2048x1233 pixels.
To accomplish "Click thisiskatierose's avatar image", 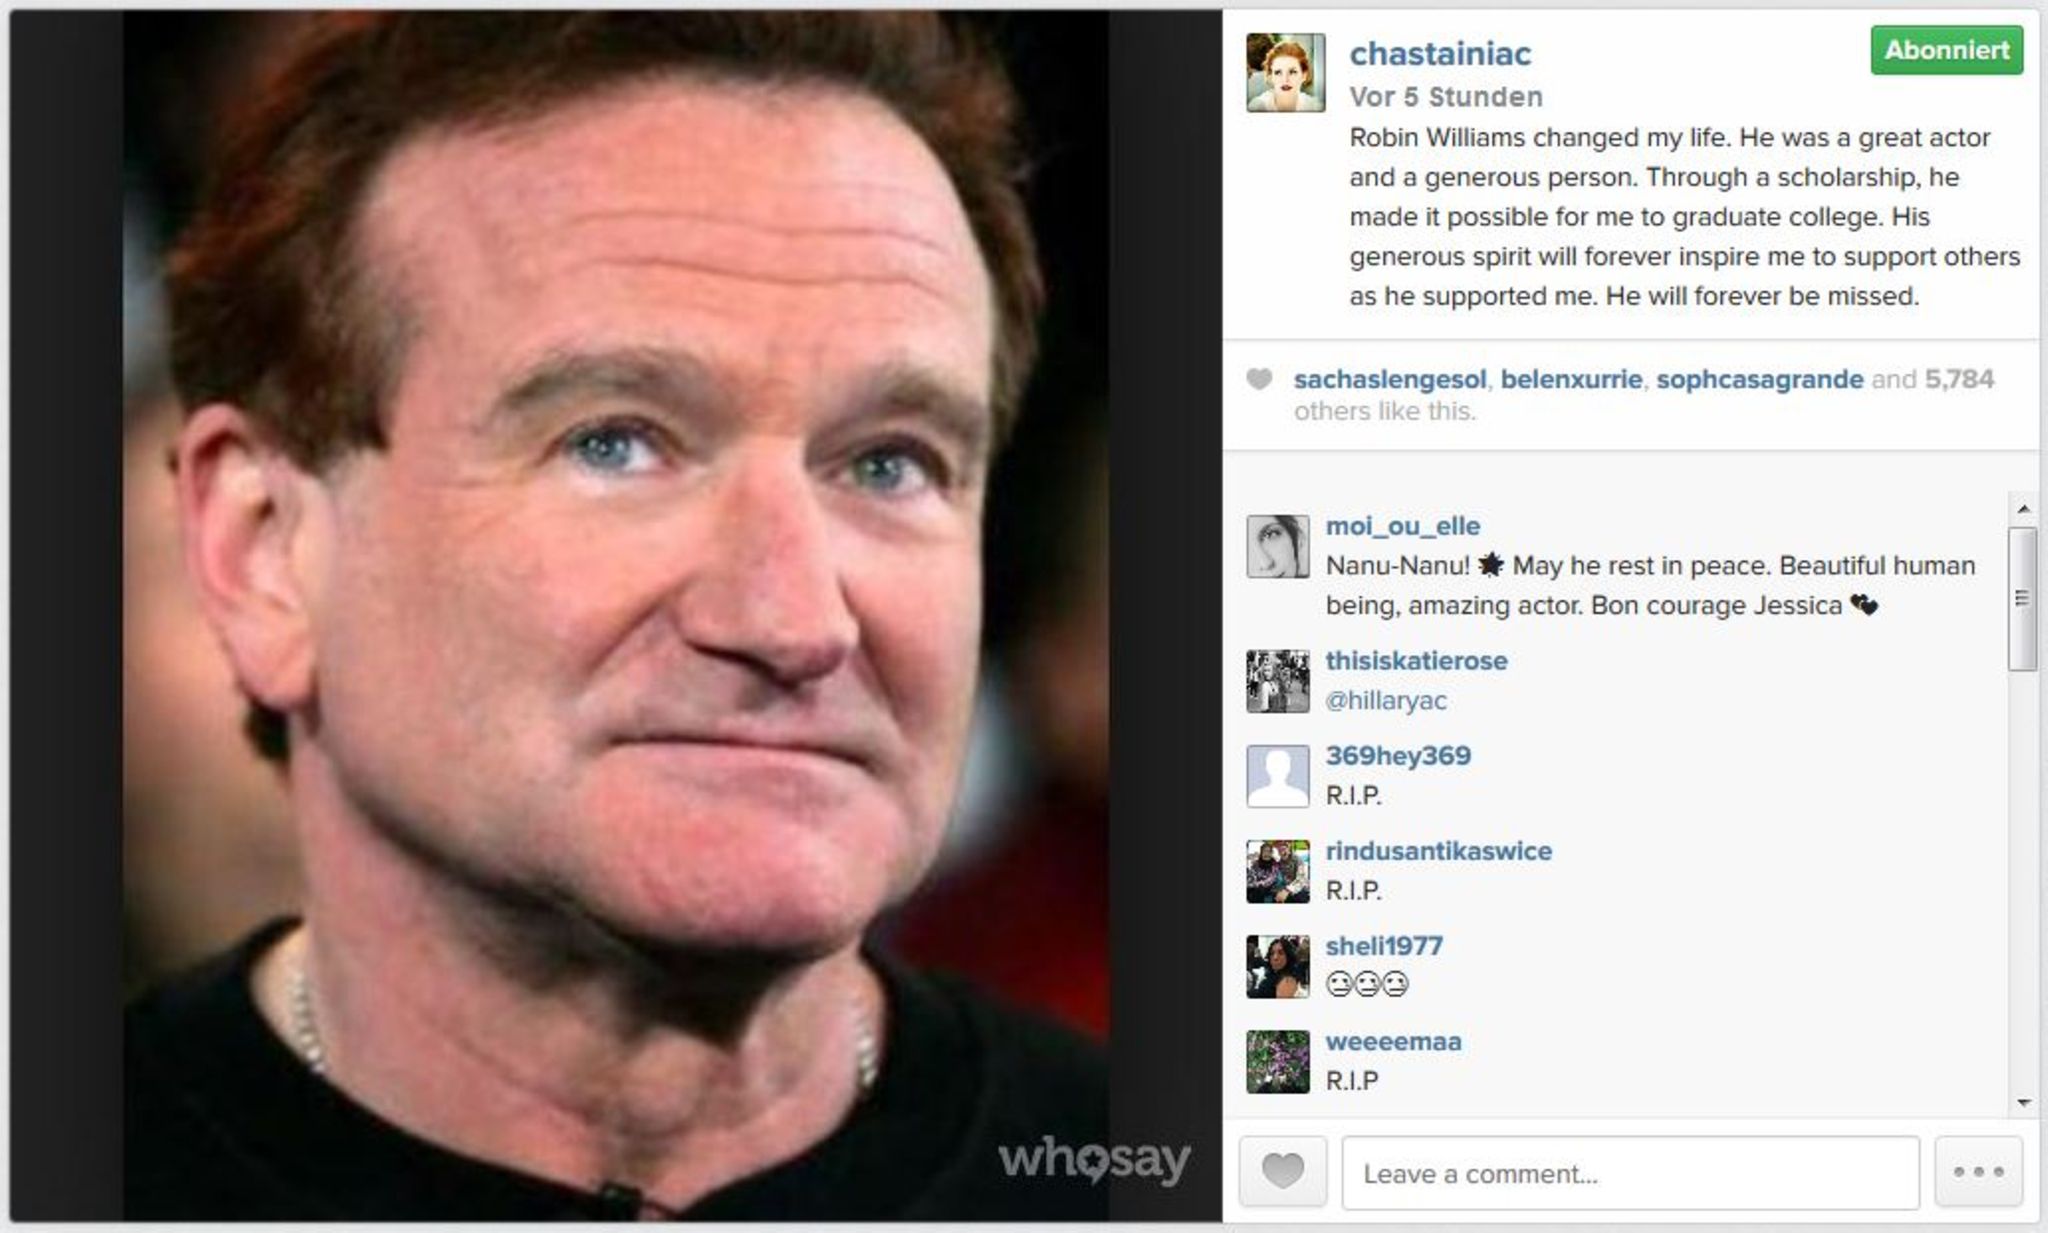I will (x=1277, y=681).
